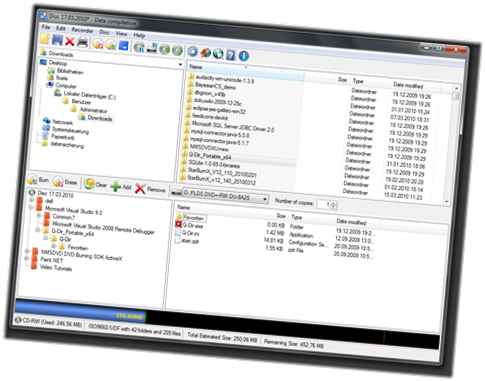
Task: Open the Desktop folder path dropdown arrow
Action: click(x=180, y=64)
